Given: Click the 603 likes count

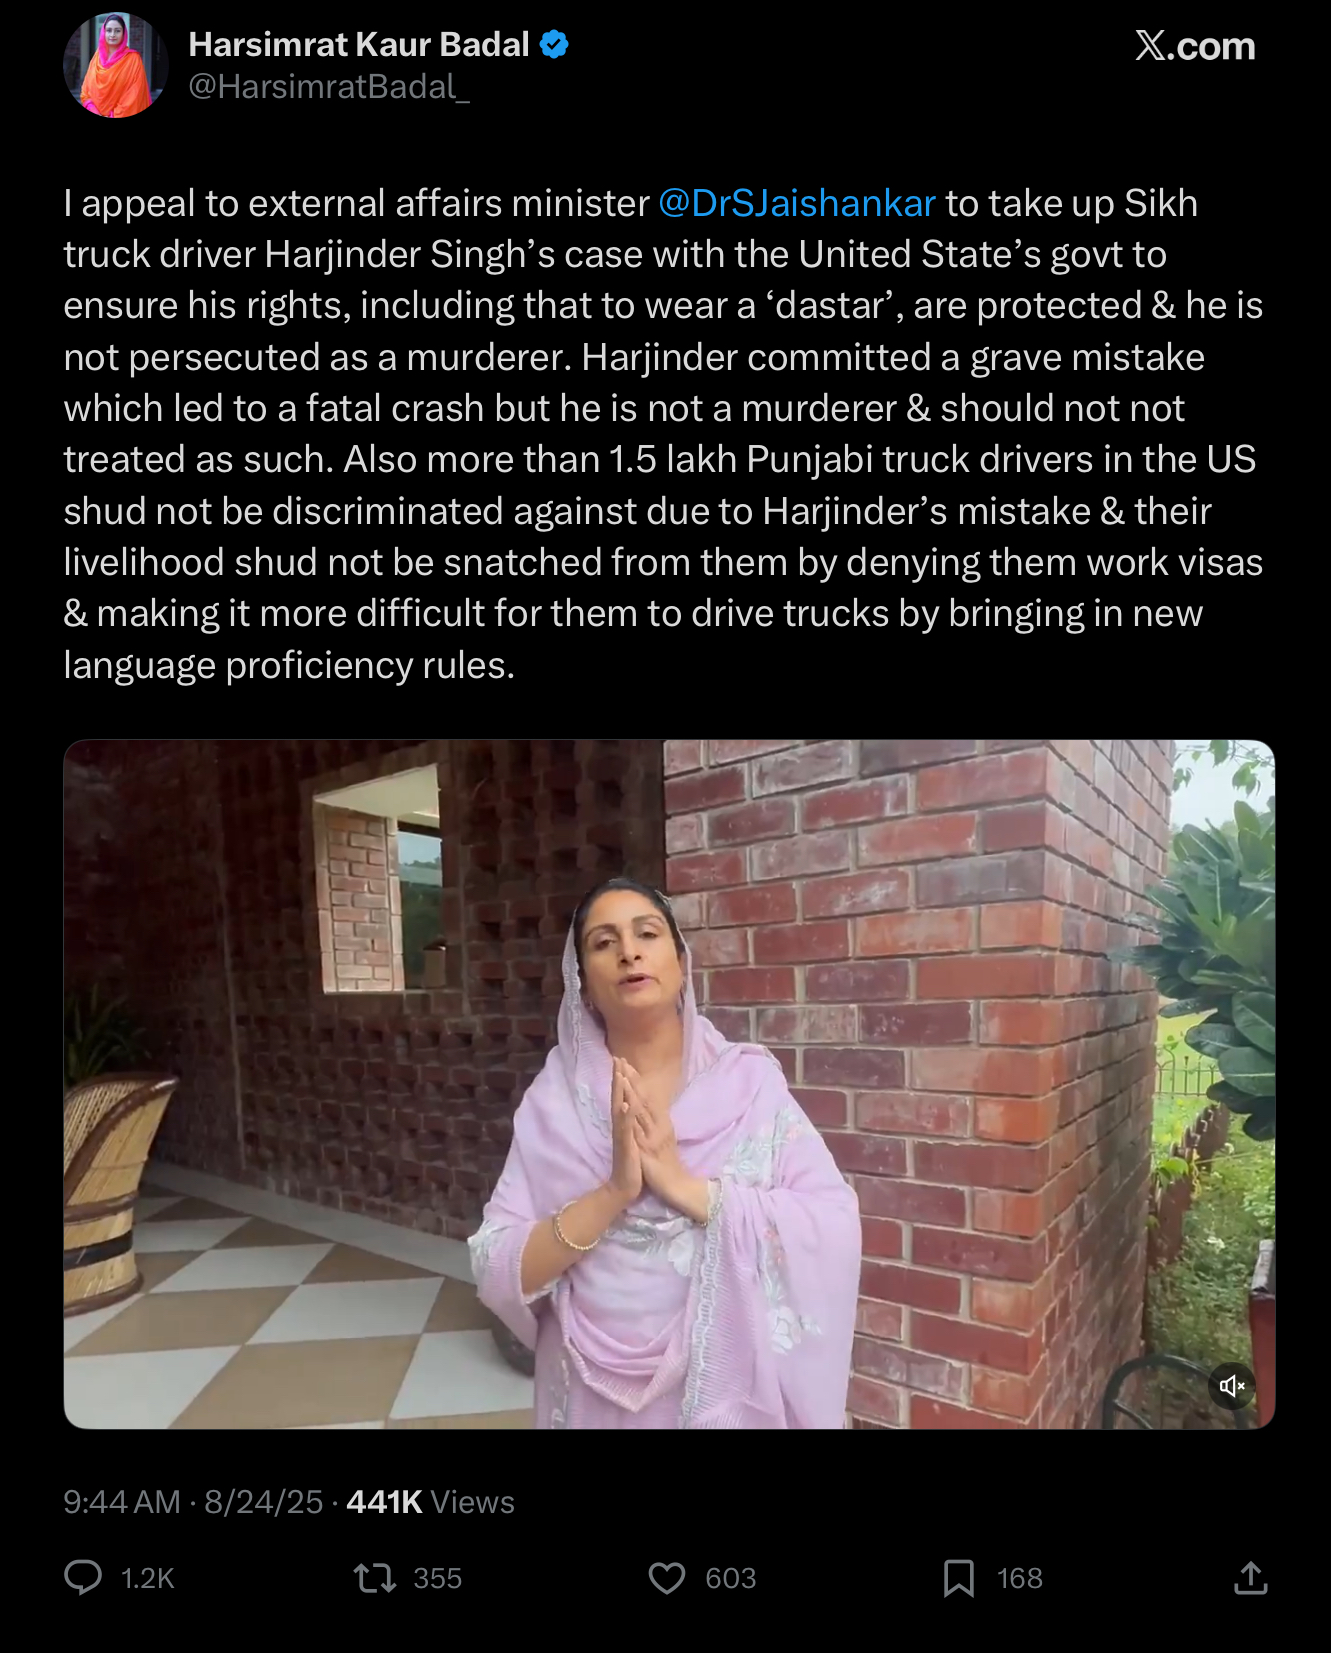Looking at the screenshot, I should click(731, 1578).
